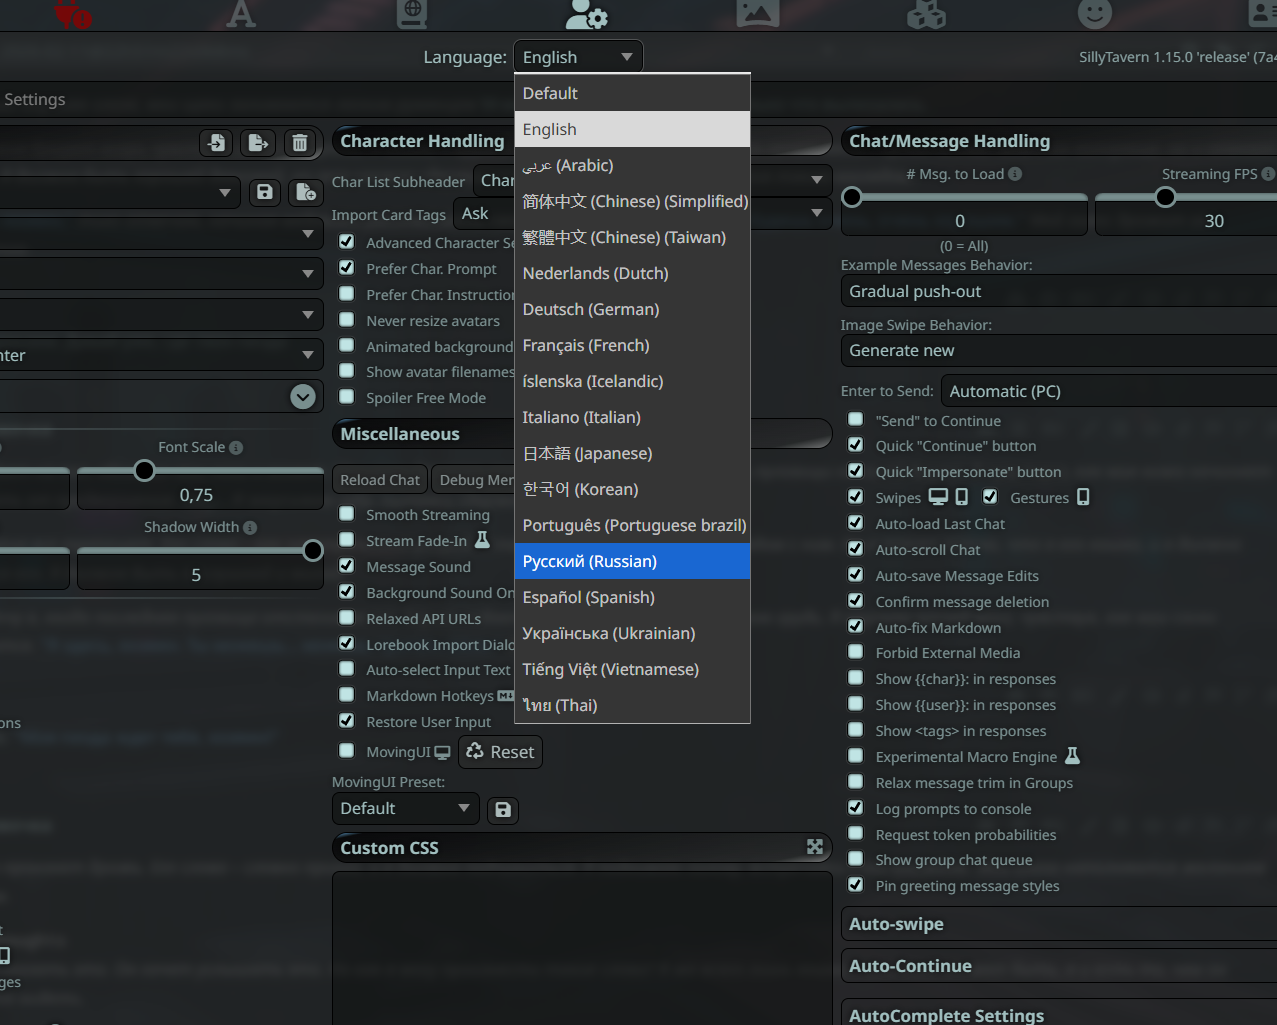The image size is (1277, 1025).
Task: Uncheck Pin greeting message styles
Action: point(856,884)
